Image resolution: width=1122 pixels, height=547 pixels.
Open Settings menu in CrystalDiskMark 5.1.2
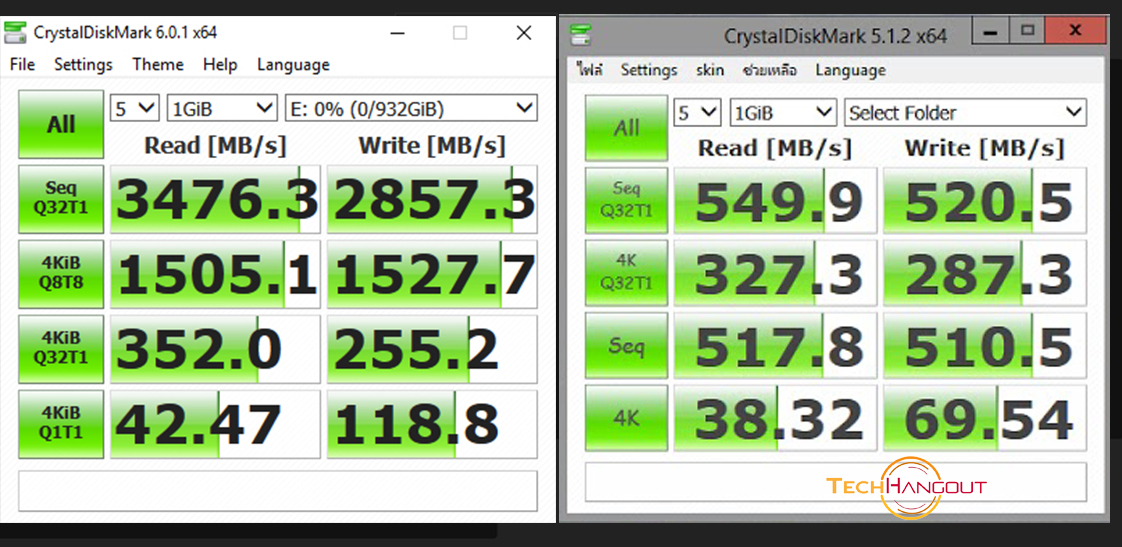(649, 70)
